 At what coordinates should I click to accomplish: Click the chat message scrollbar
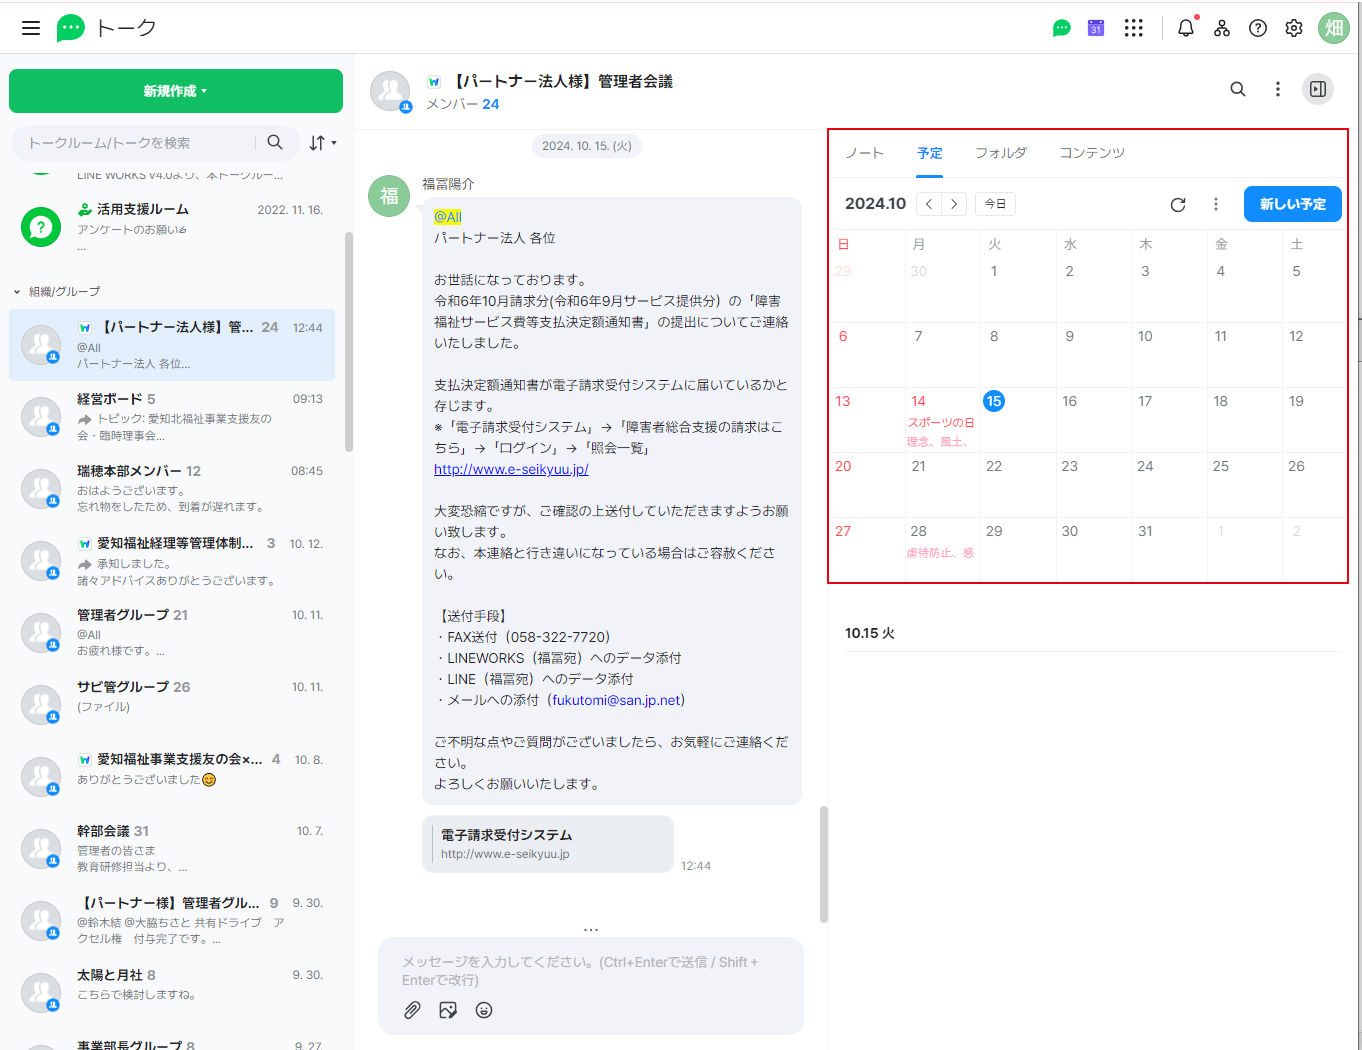tap(824, 864)
